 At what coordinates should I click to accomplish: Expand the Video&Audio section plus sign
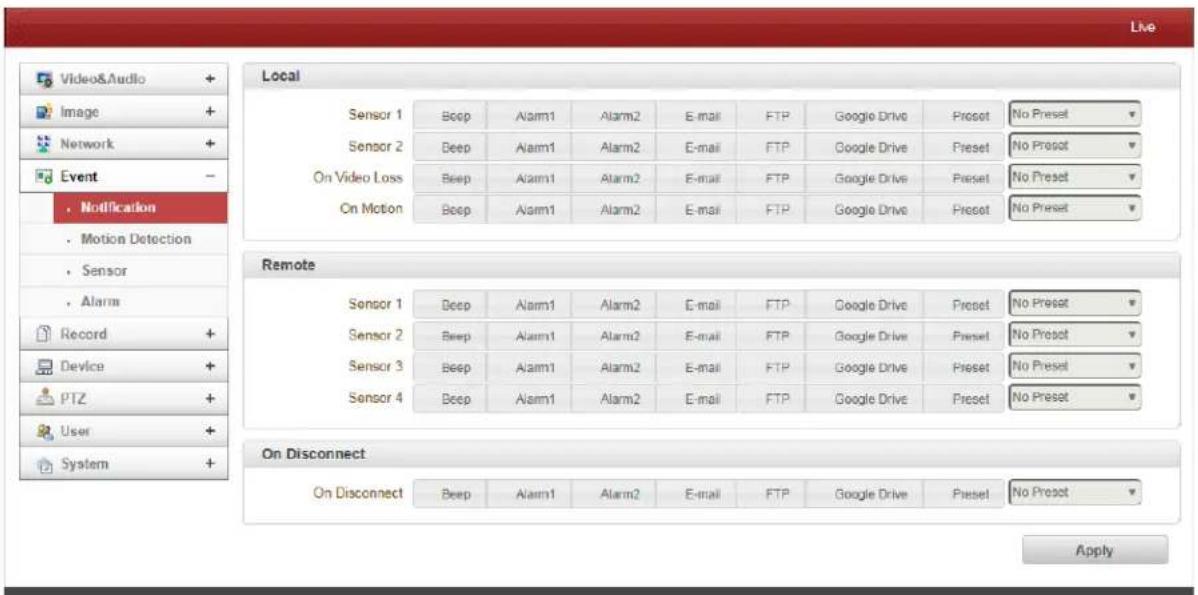[x=210, y=79]
